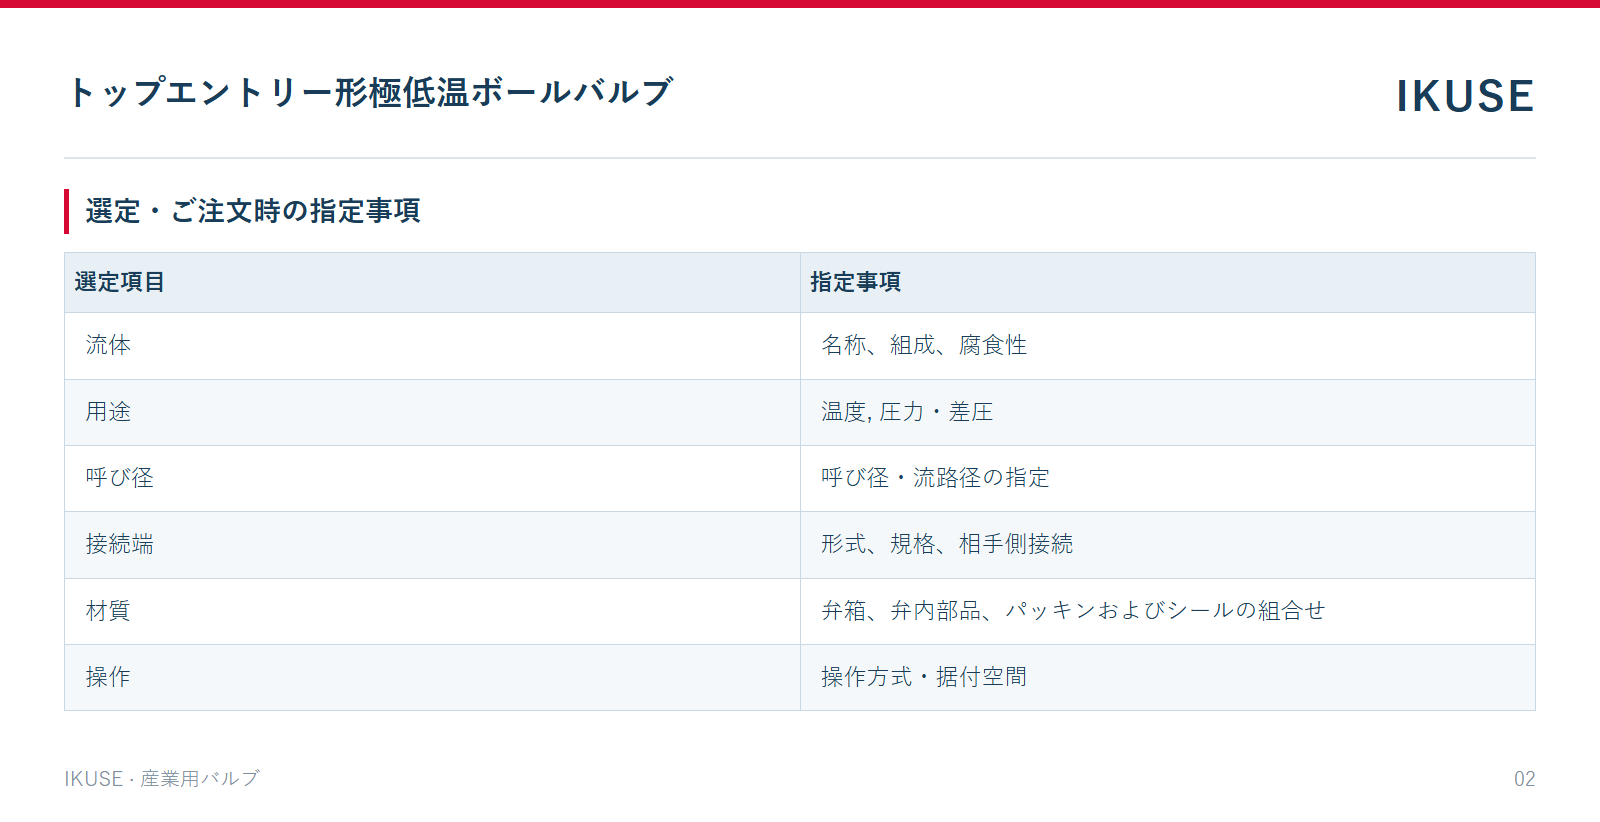Click the footer text IKUSE · 産業用バルブ
The image size is (1600, 822).
[162, 778]
